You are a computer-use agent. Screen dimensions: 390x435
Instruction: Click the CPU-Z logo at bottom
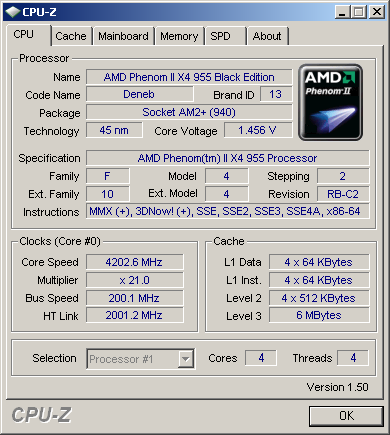42,415
